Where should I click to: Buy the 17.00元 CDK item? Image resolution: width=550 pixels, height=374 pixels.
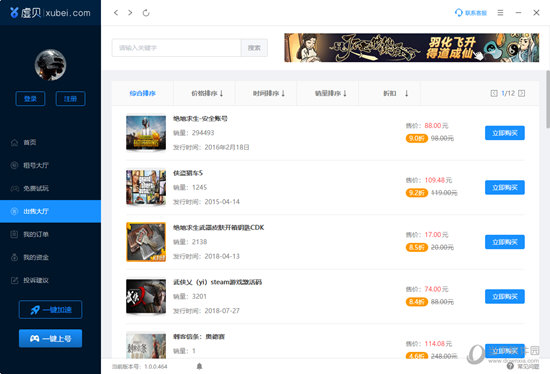(505, 242)
